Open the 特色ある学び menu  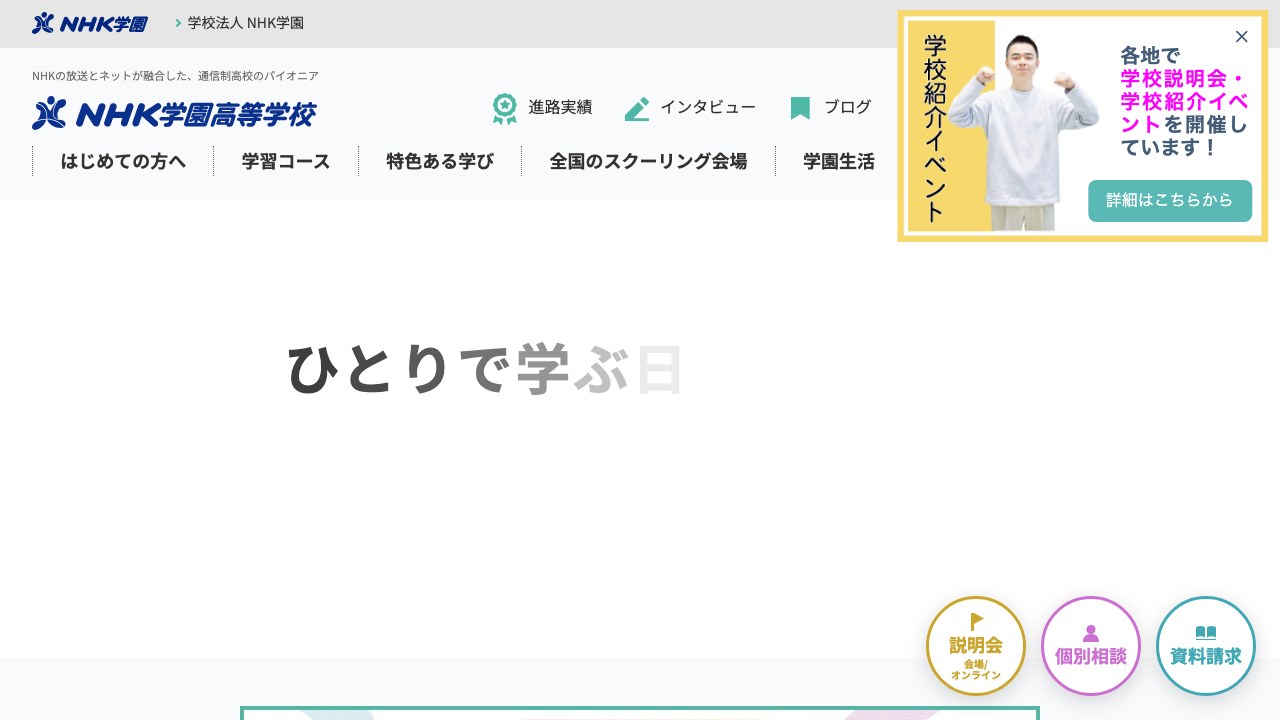(x=440, y=161)
